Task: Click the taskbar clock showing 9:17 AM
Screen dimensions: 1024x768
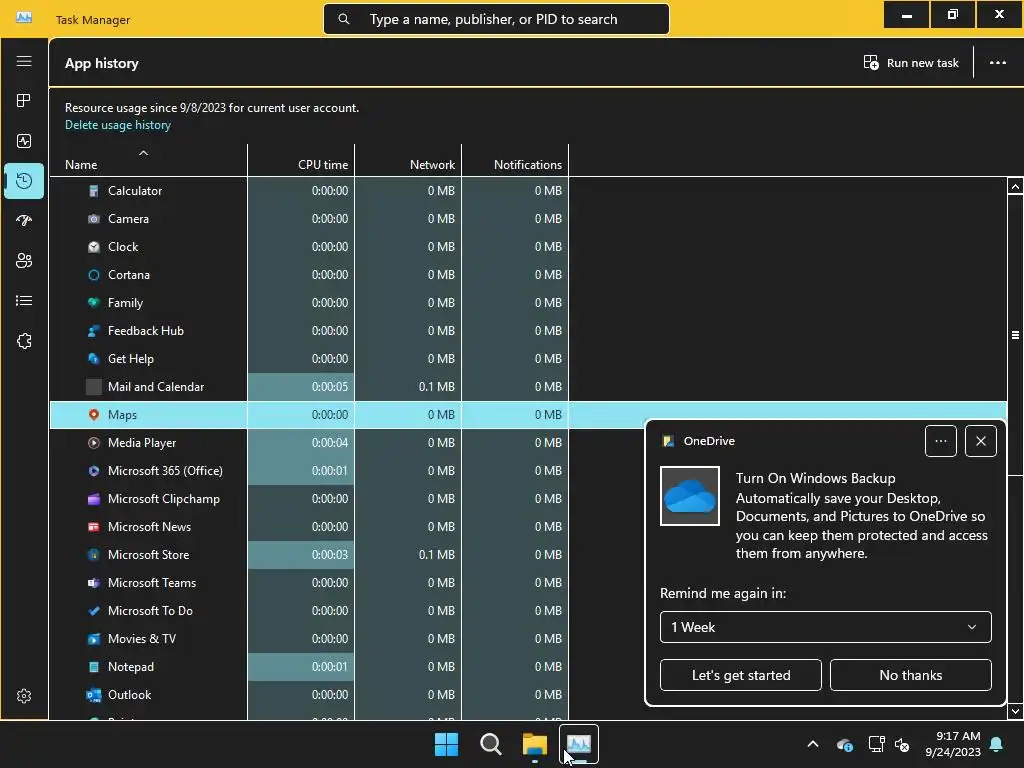Action: pyautogui.click(x=953, y=744)
